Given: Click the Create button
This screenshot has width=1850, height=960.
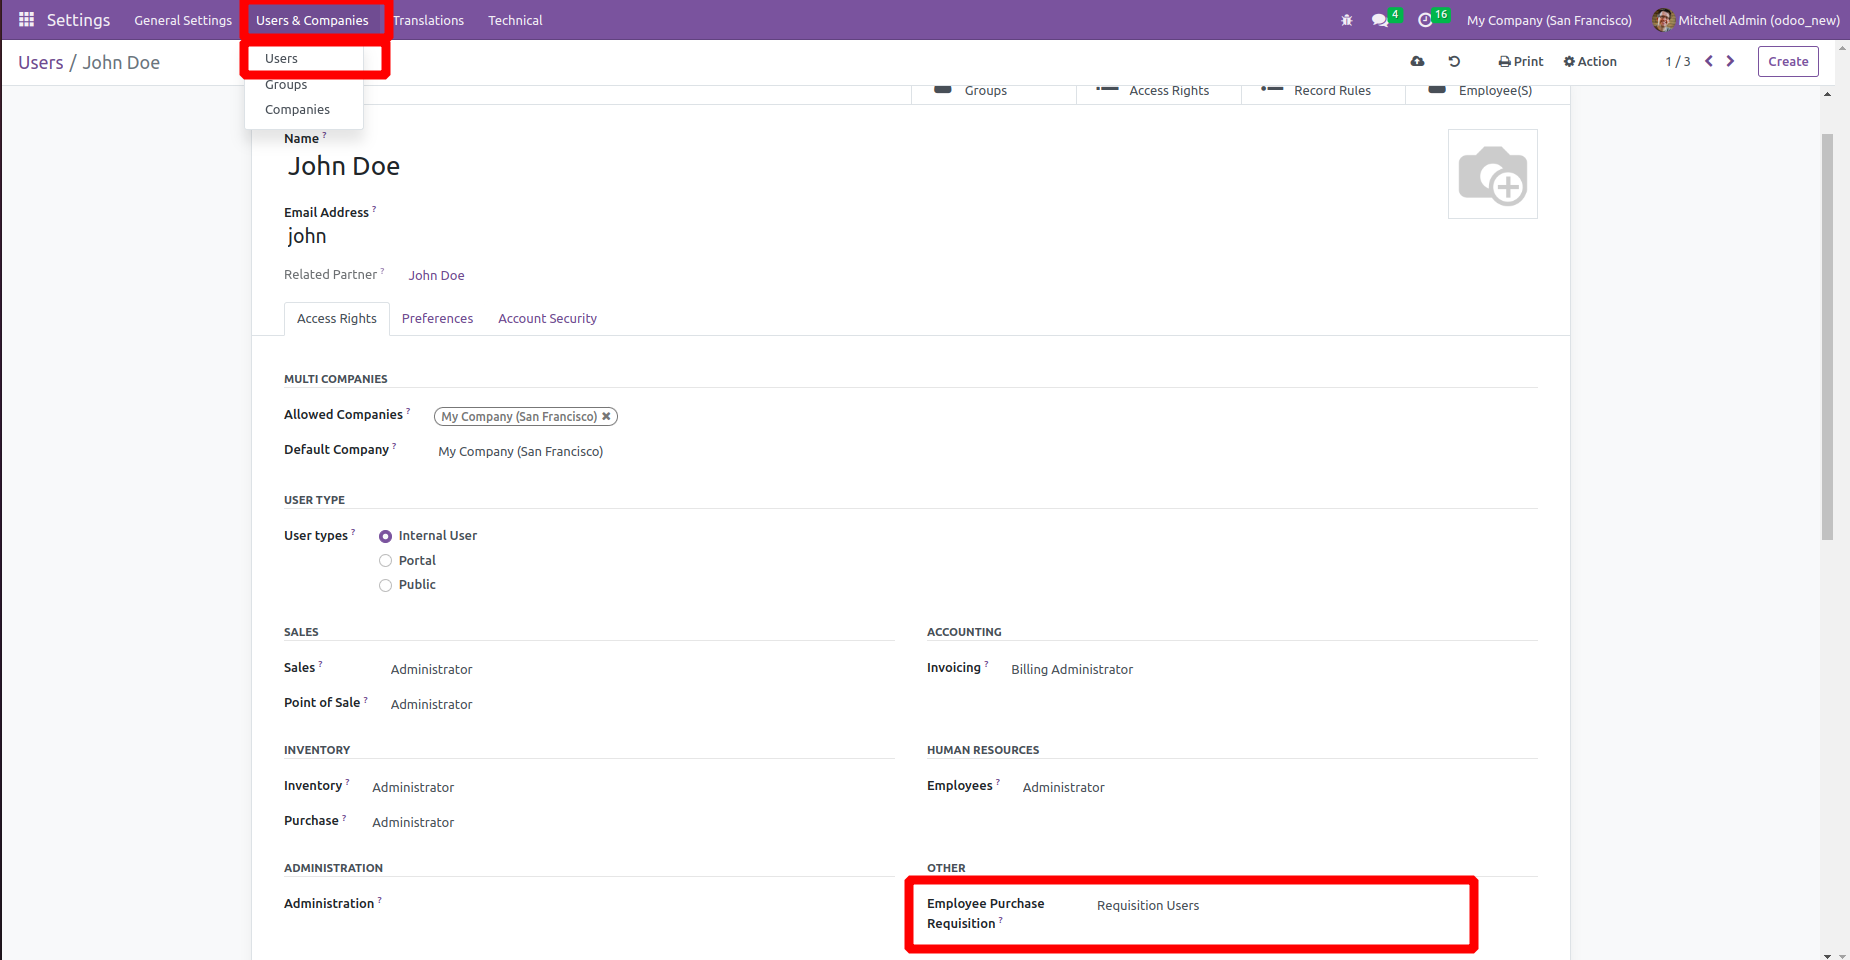Looking at the screenshot, I should [x=1788, y=61].
